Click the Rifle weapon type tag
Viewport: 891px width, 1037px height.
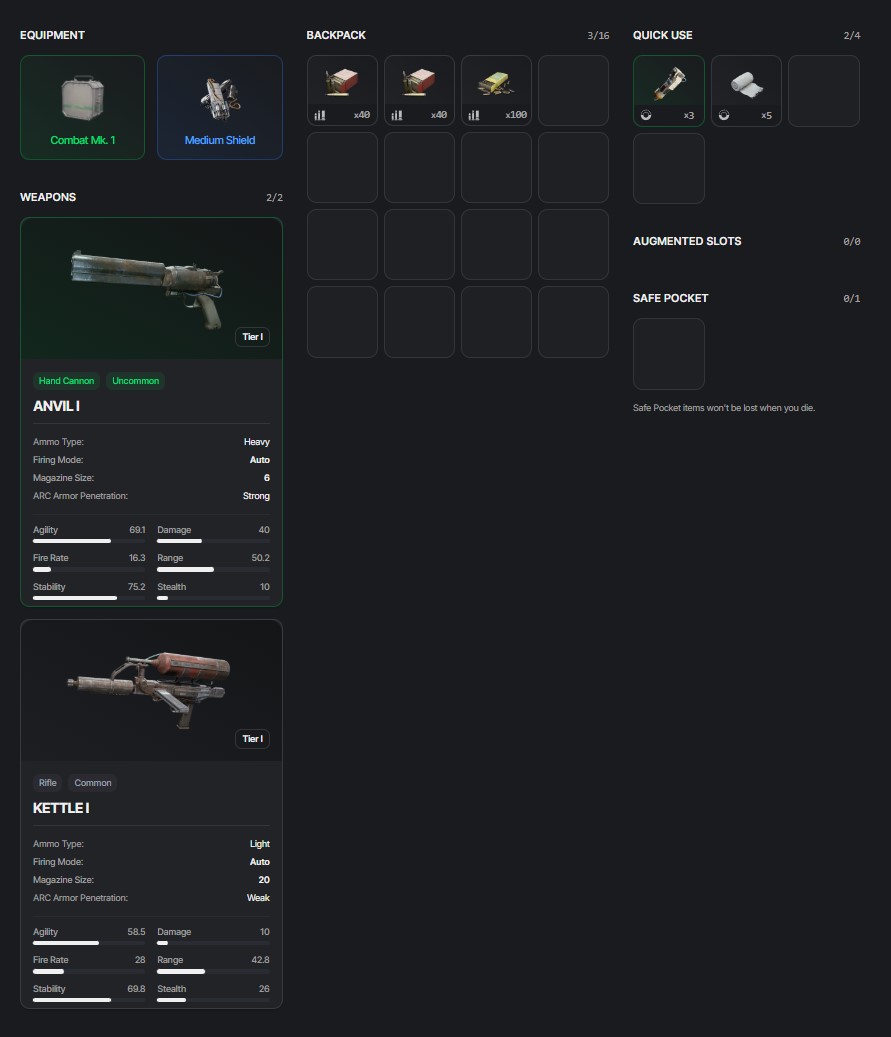pyautogui.click(x=48, y=783)
